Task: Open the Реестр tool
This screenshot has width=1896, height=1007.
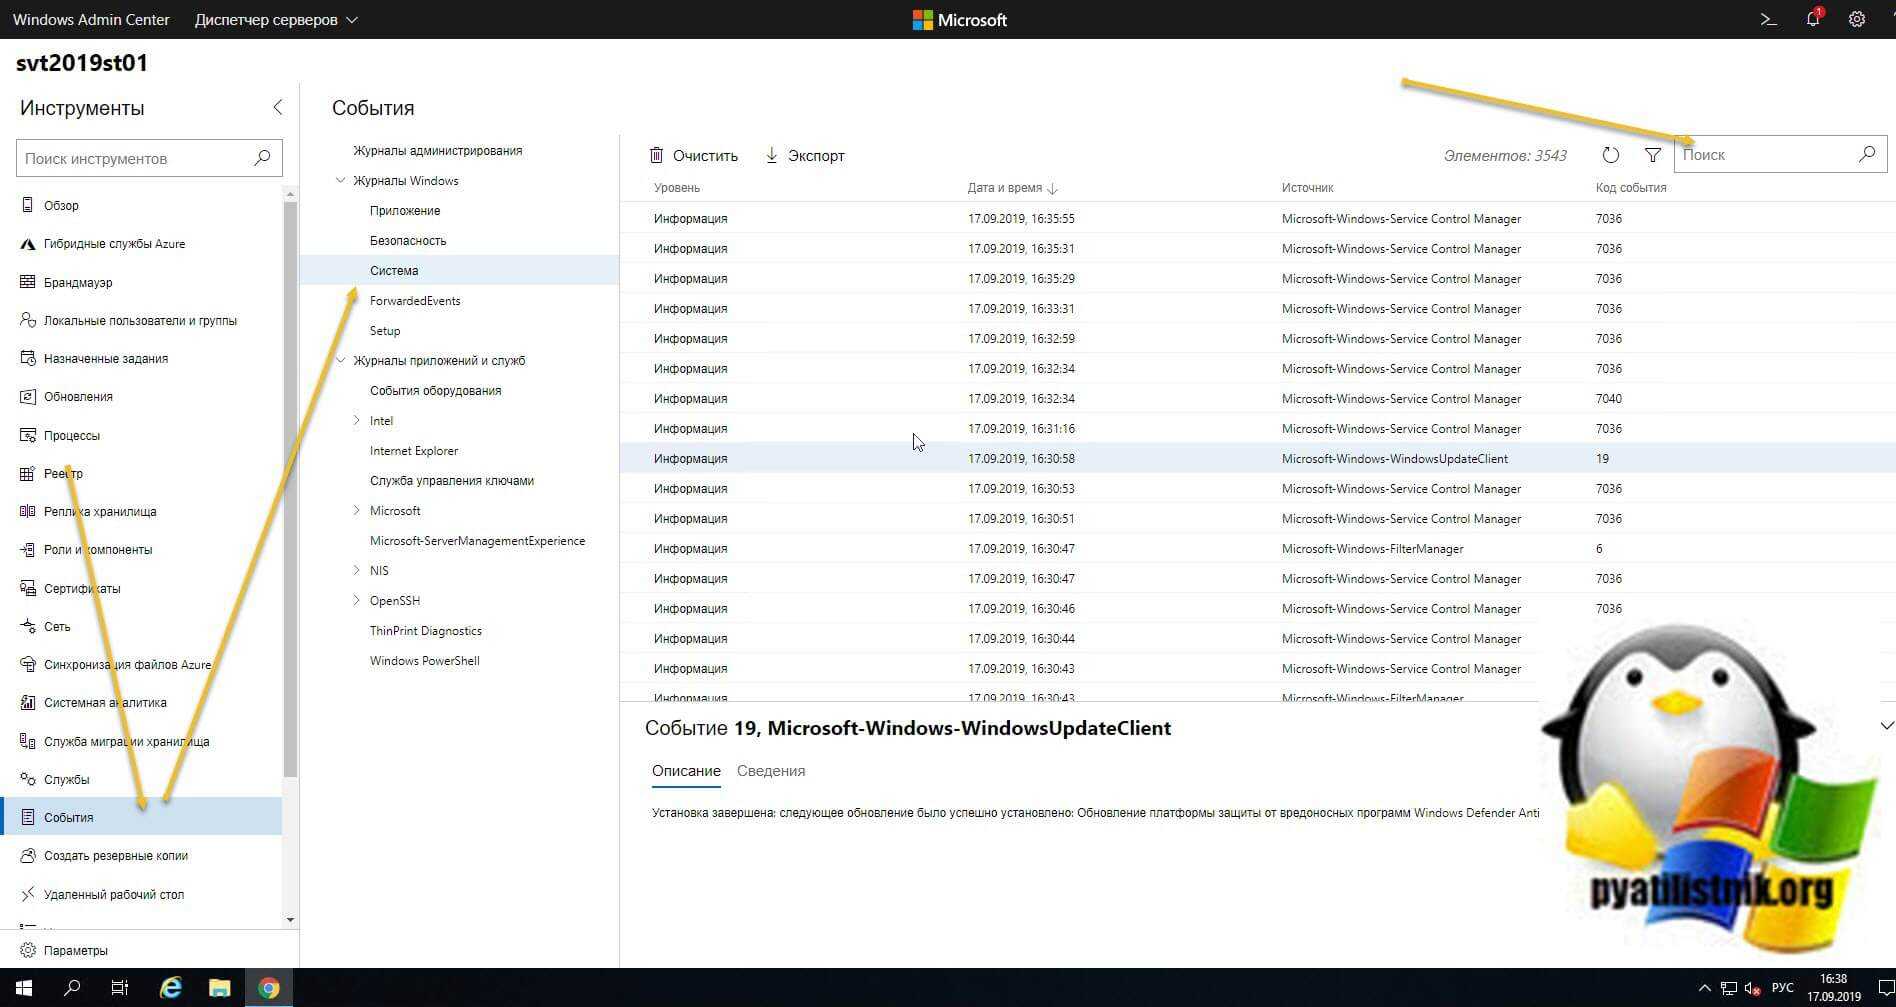Action: click(63, 473)
